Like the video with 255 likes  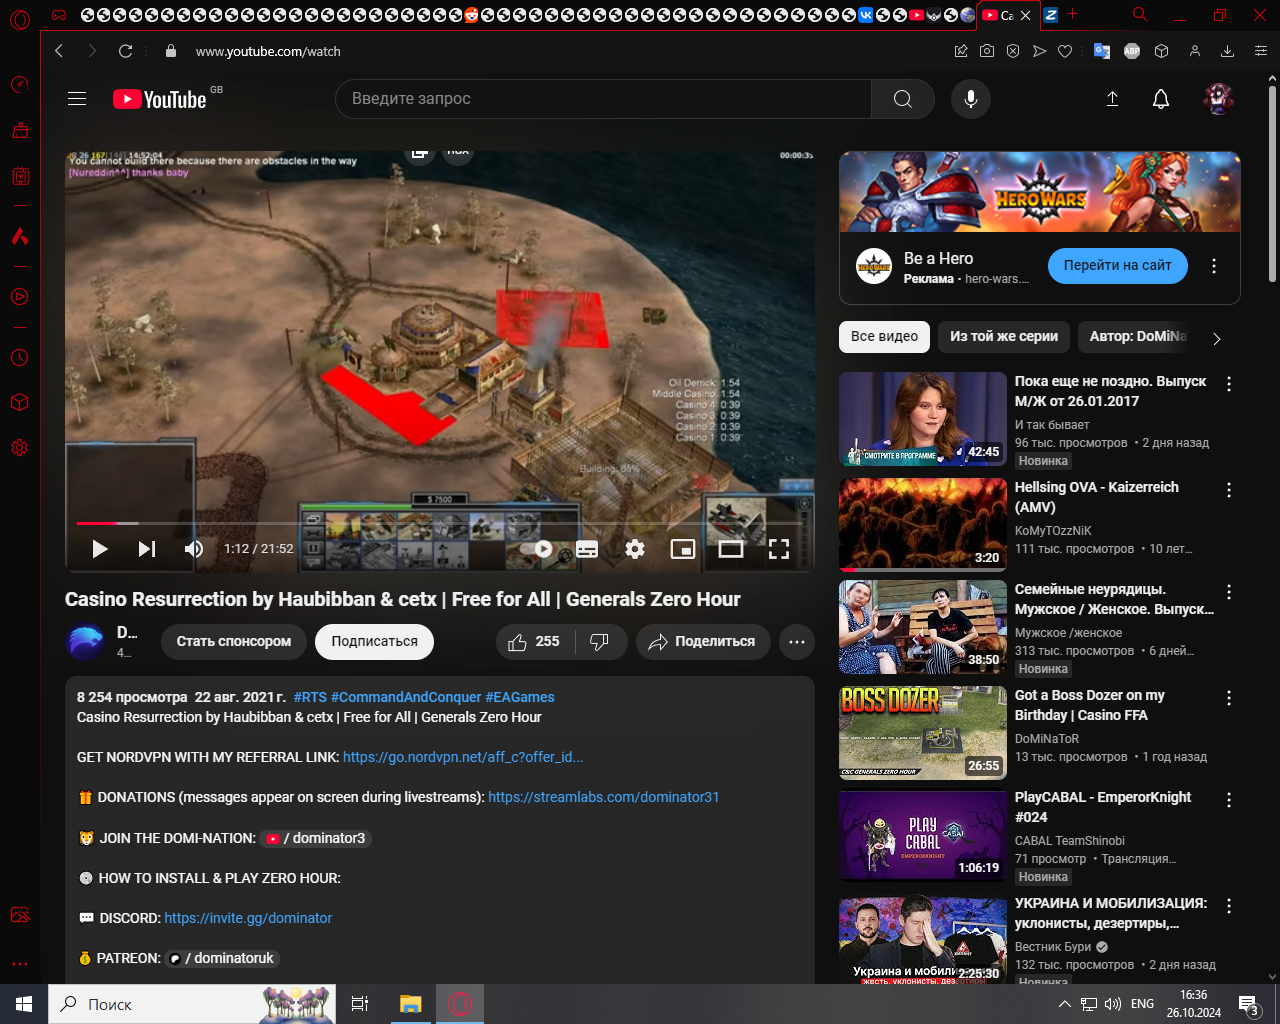533,642
